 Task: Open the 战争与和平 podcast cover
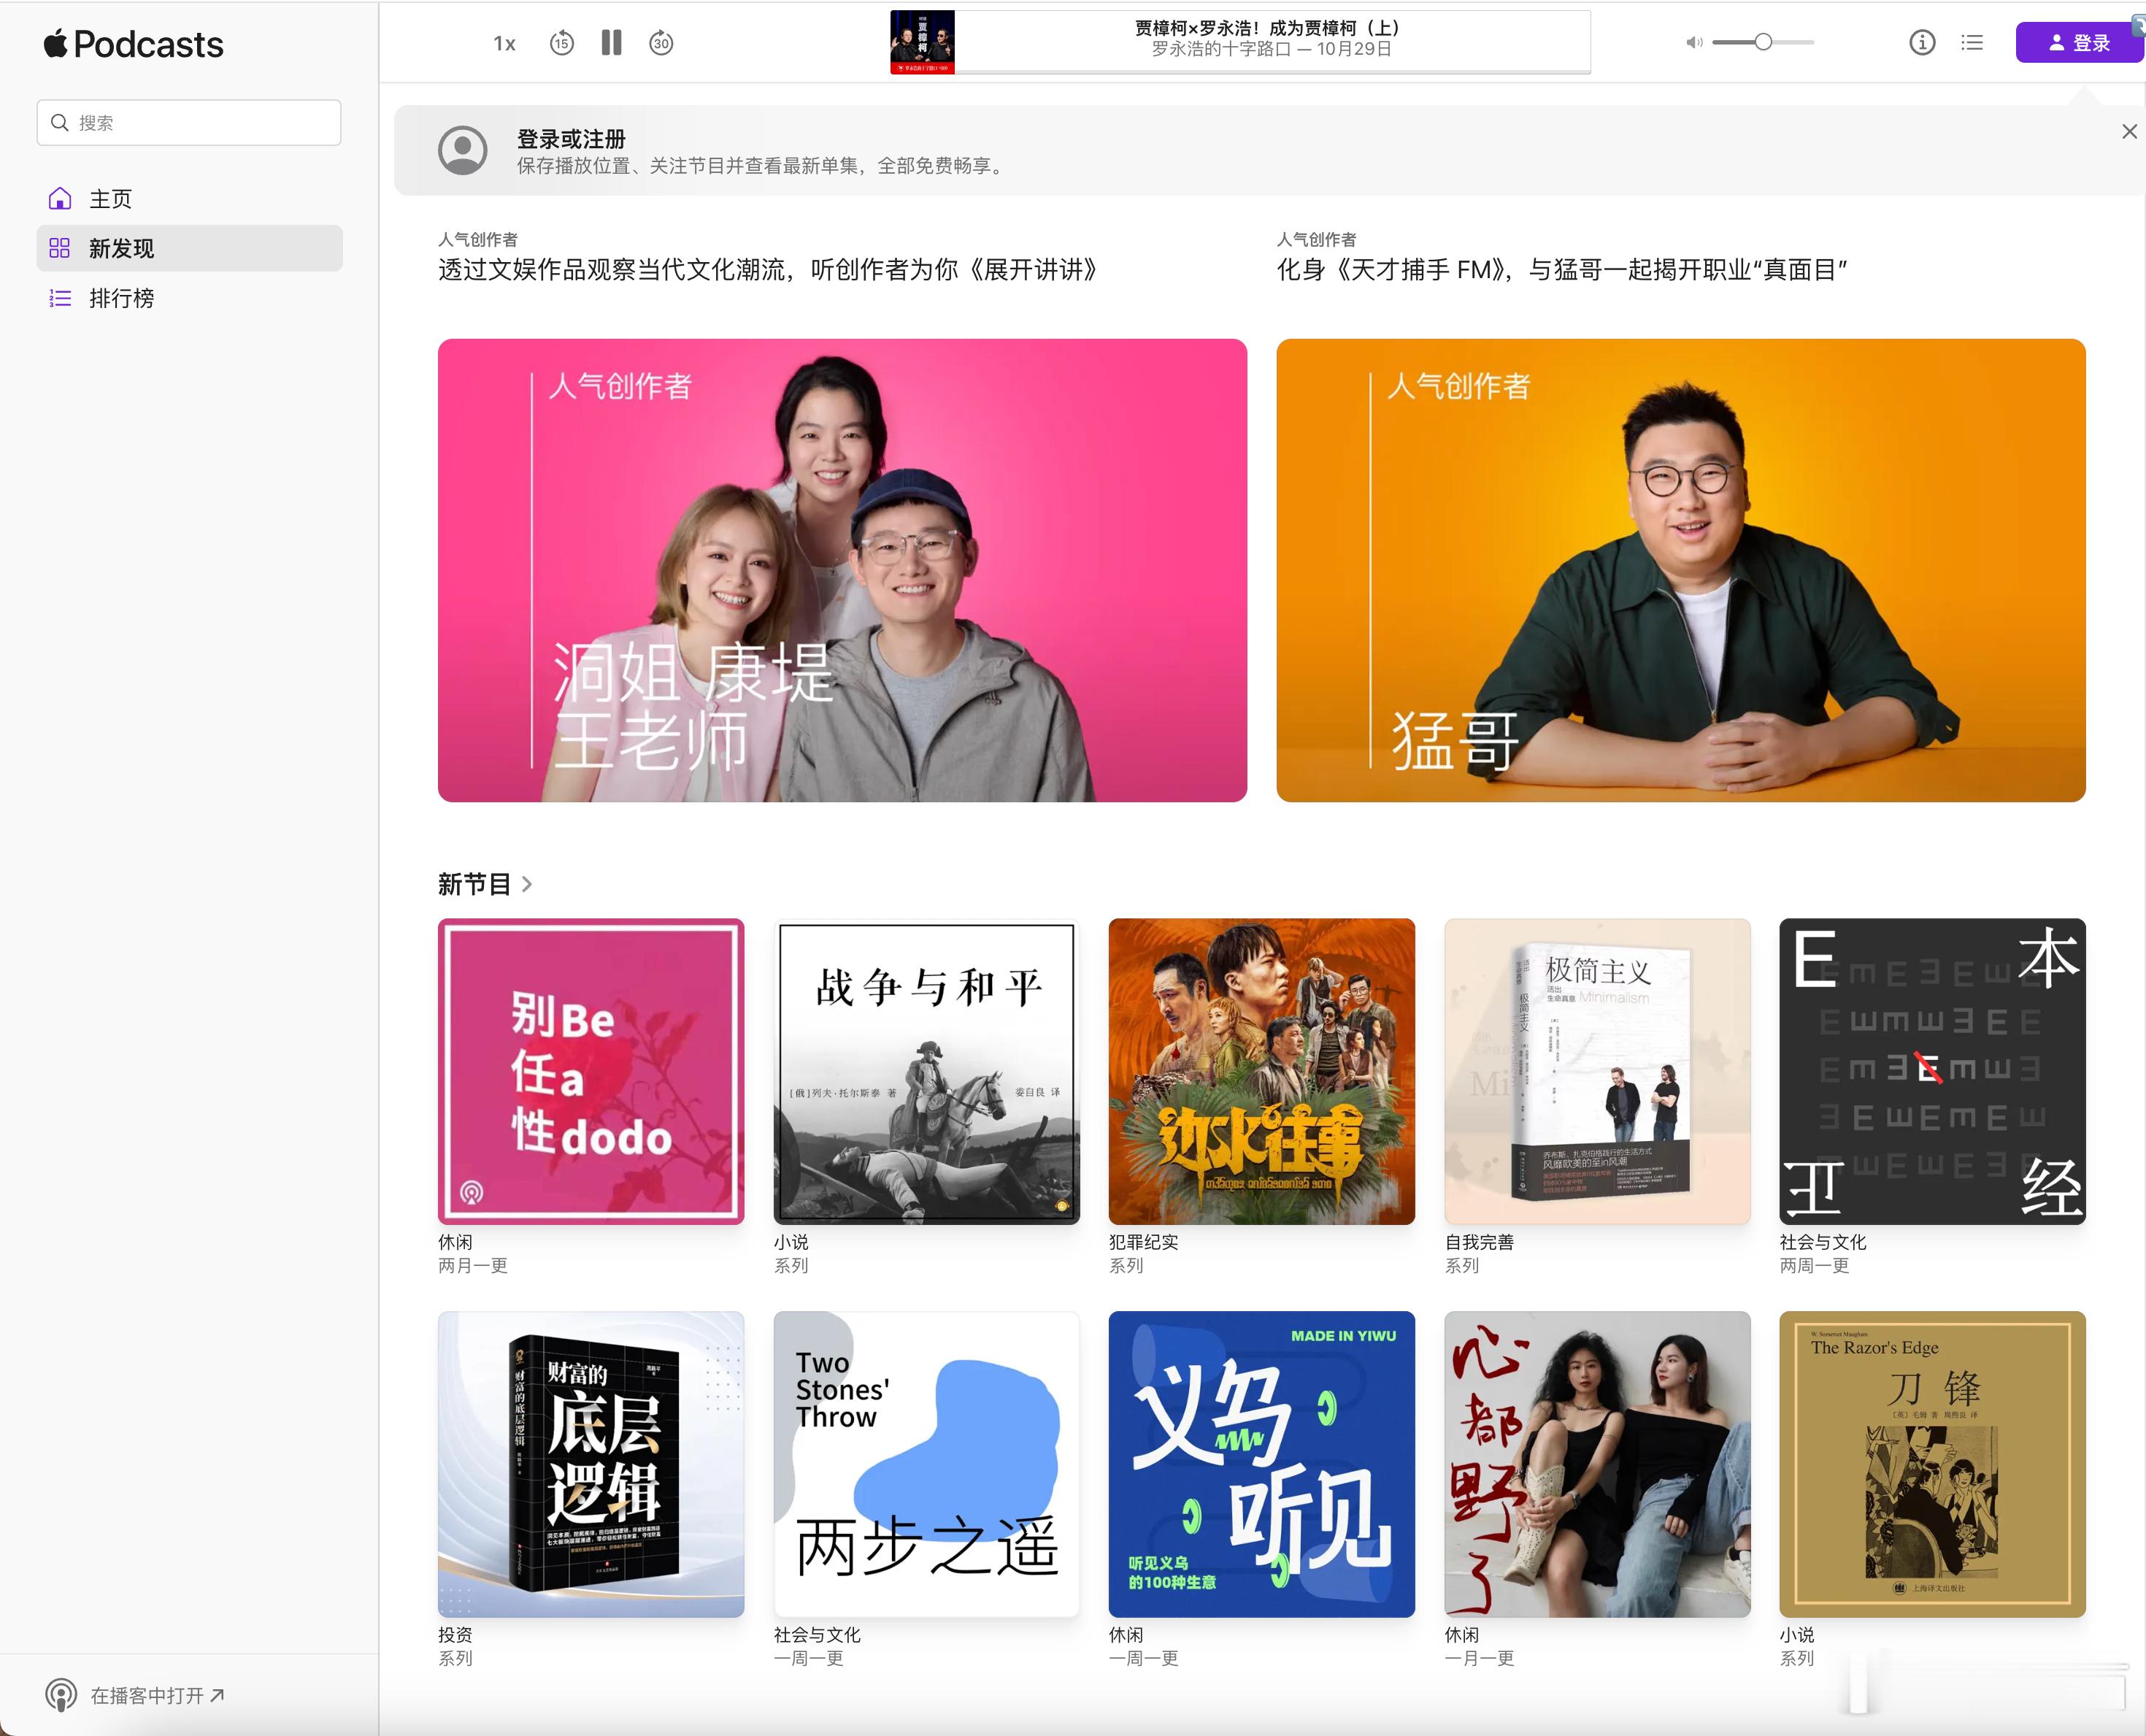[x=926, y=1071]
